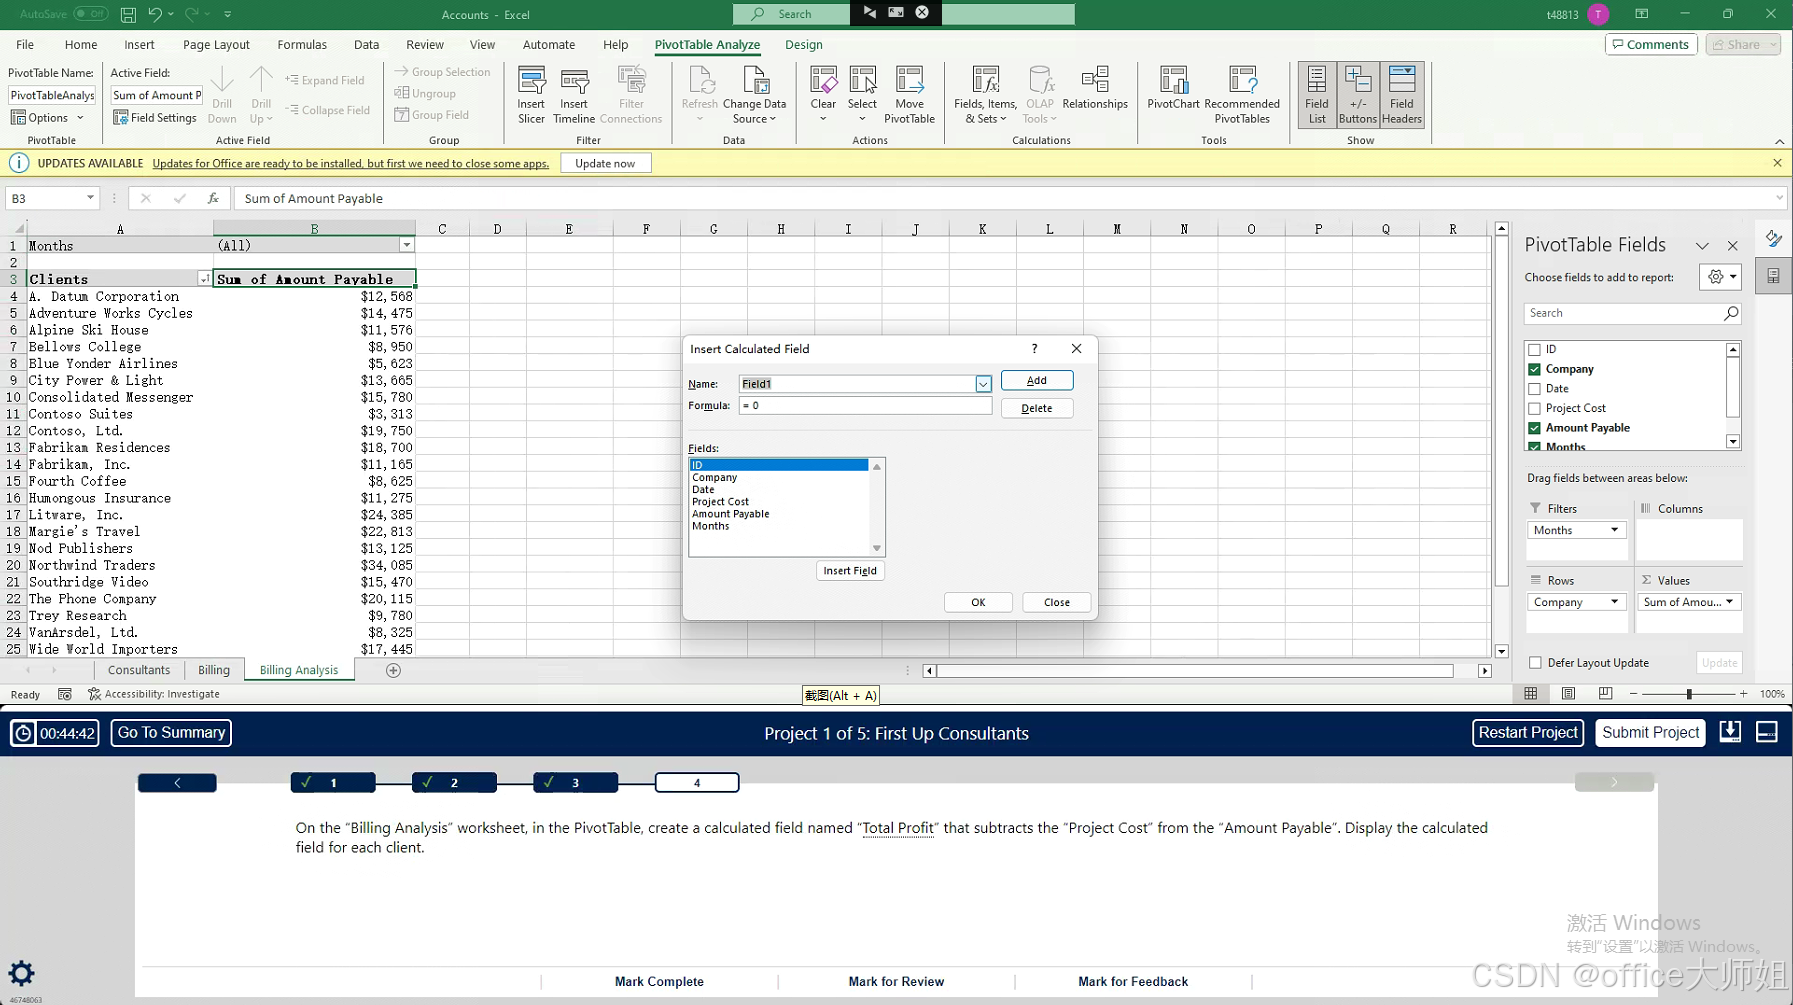Toggle the +/- Buttons display
Viewport: 1793px width, 1005px height.
(x=1357, y=95)
